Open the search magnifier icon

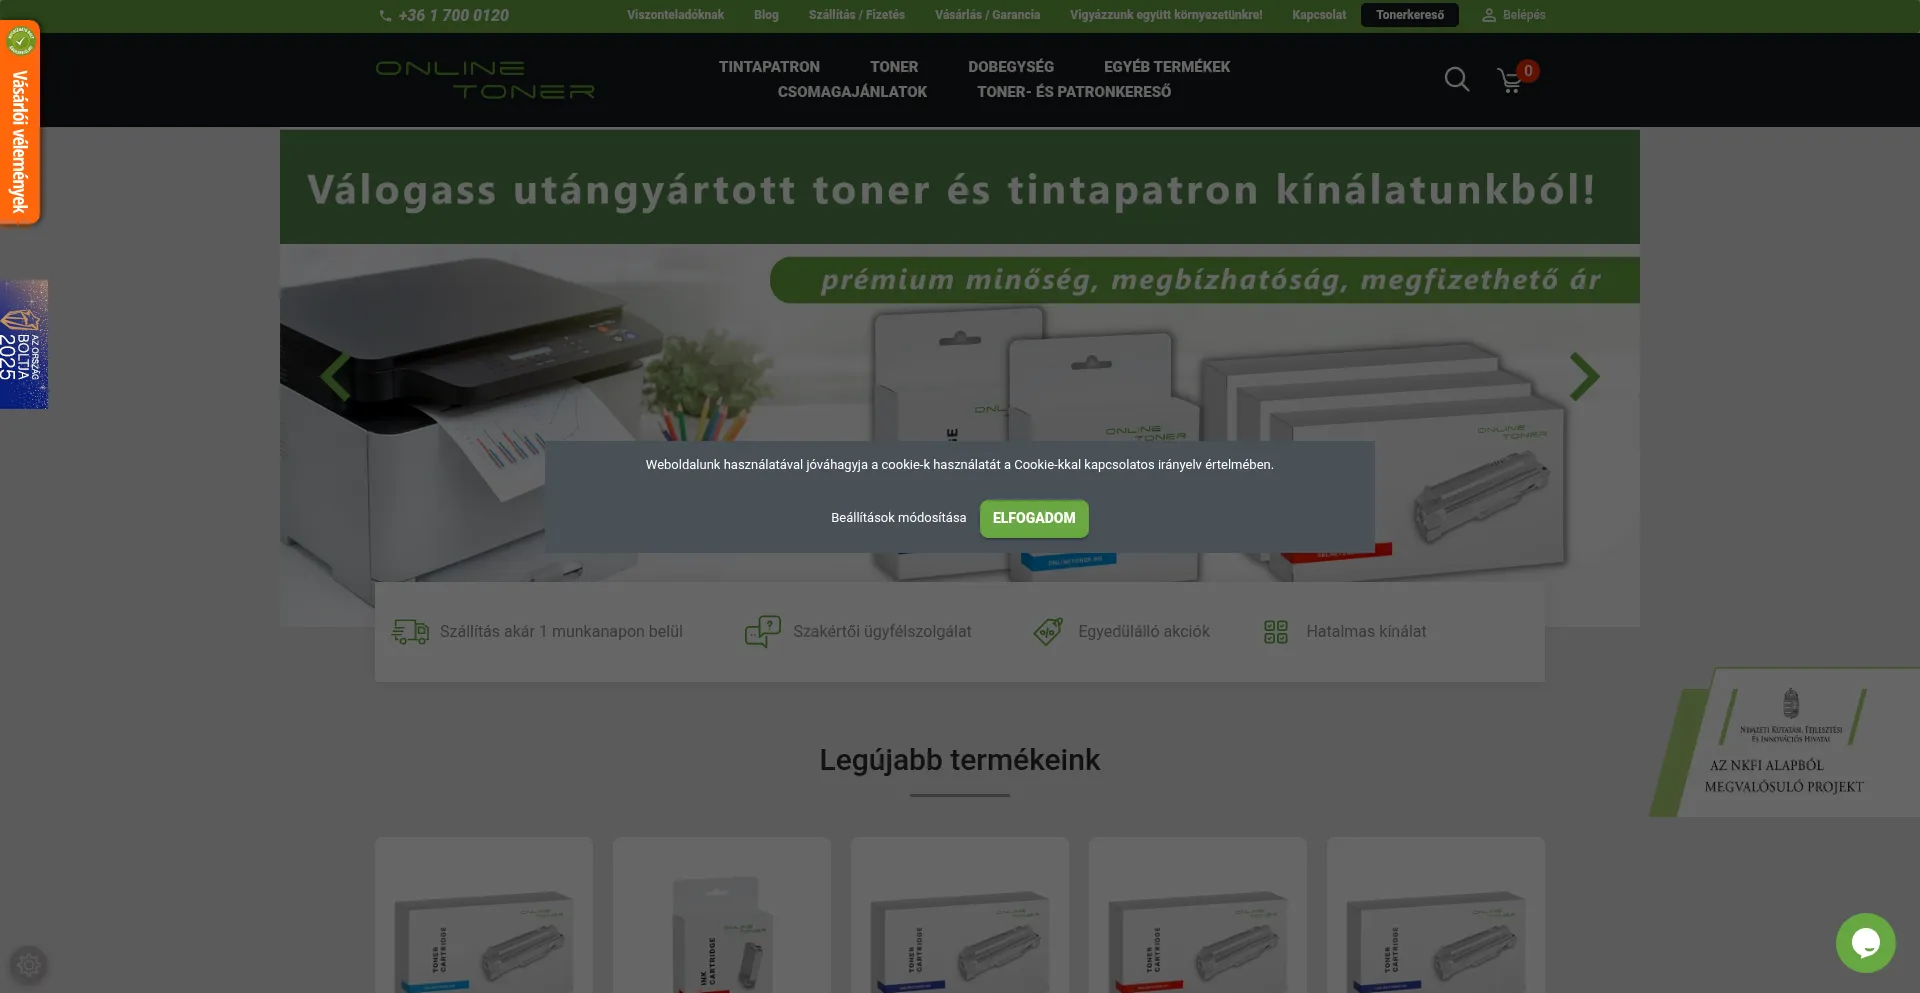click(x=1457, y=79)
